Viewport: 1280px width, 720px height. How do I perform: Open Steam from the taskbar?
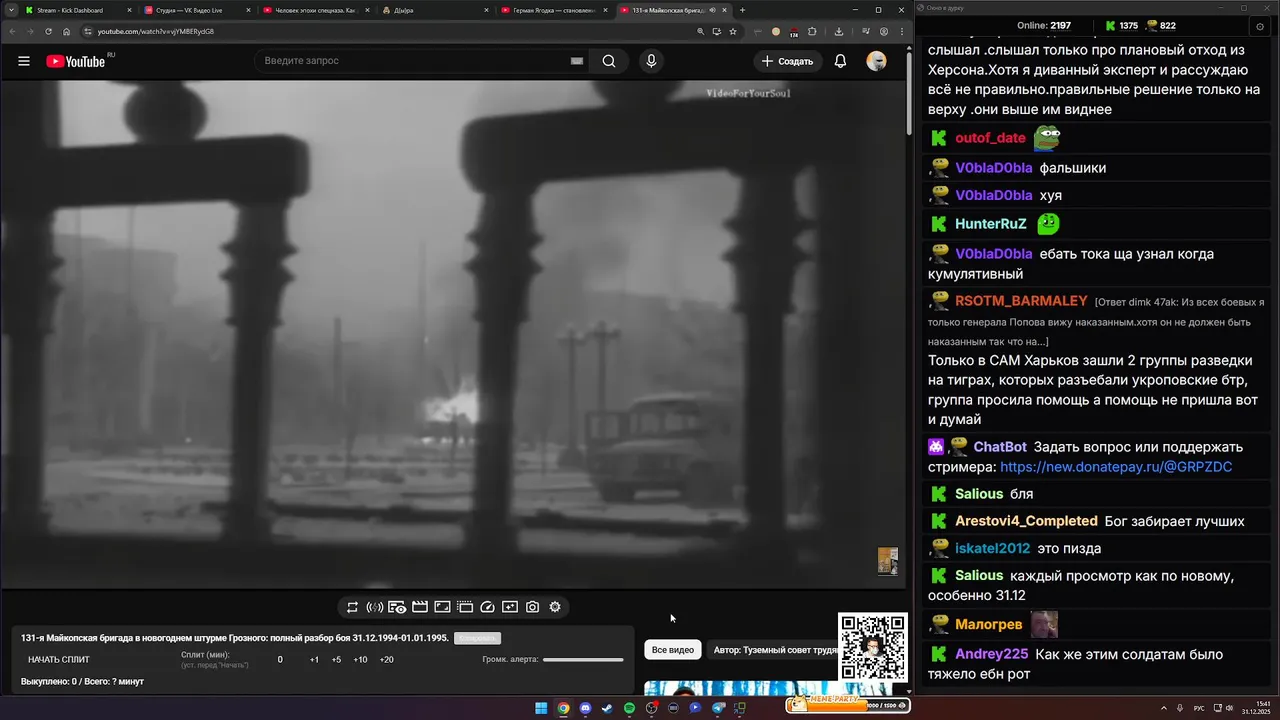(x=607, y=708)
